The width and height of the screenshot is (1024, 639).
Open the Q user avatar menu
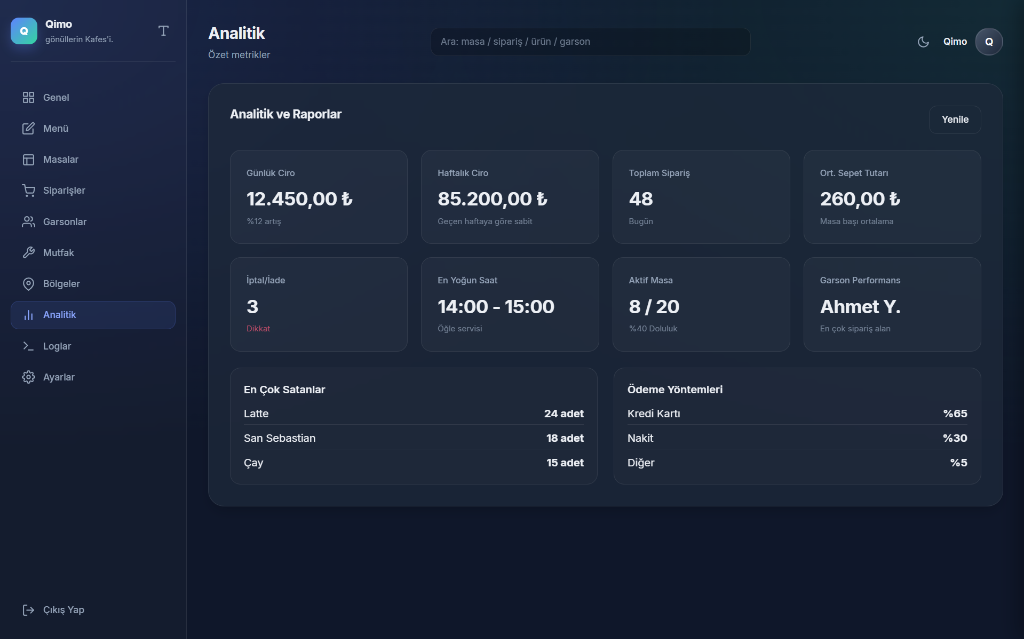[x=988, y=42]
